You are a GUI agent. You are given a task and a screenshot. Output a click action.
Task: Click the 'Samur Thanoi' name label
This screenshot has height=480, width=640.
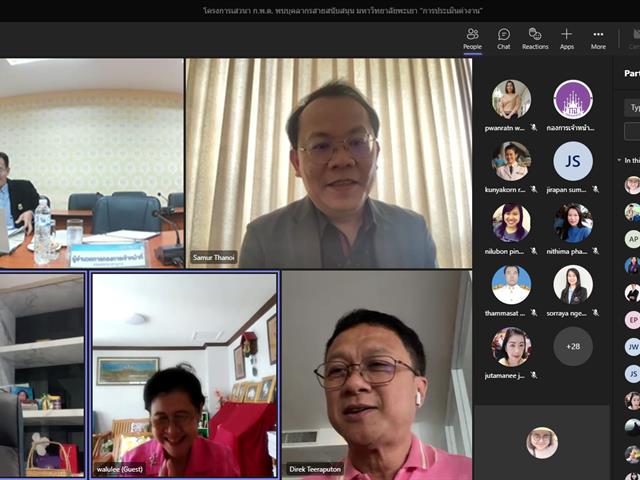click(214, 257)
